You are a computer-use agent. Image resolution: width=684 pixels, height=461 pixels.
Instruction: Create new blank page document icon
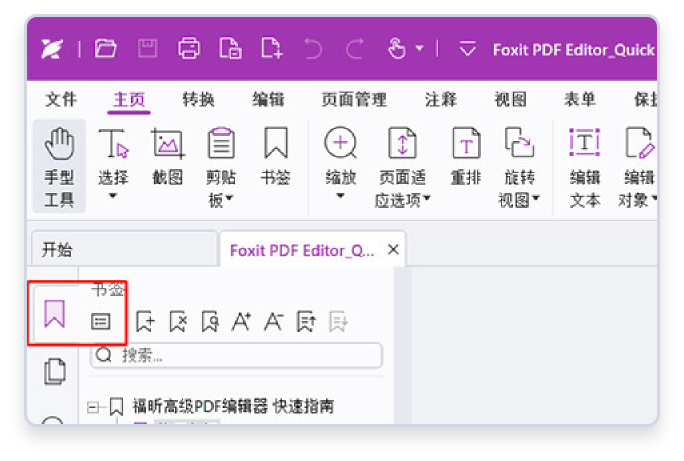click(271, 48)
